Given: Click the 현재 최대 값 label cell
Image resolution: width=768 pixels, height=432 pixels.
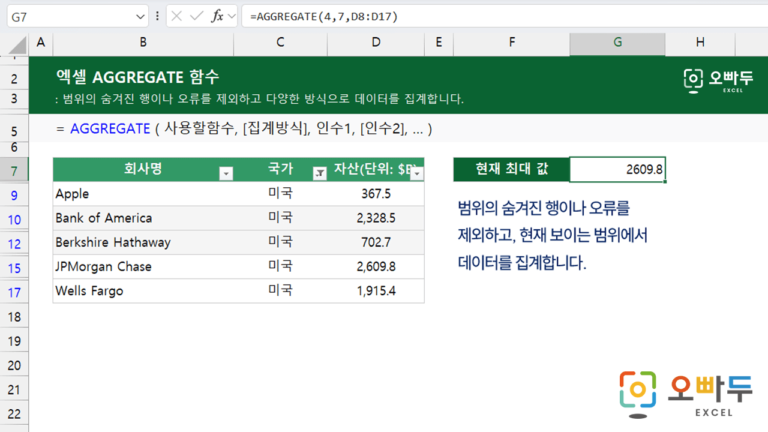Looking at the screenshot, I should tap(511, 169).
